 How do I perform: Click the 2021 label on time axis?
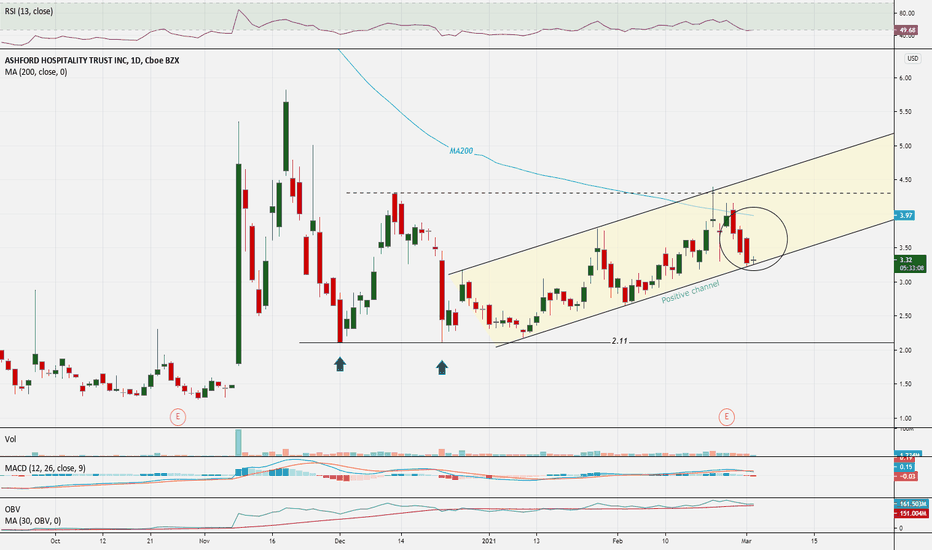[x=489, y=541]
